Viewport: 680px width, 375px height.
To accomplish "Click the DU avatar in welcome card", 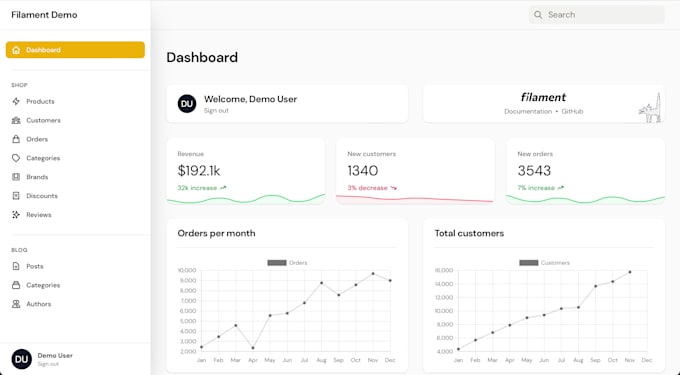I will tap(187, 104).
